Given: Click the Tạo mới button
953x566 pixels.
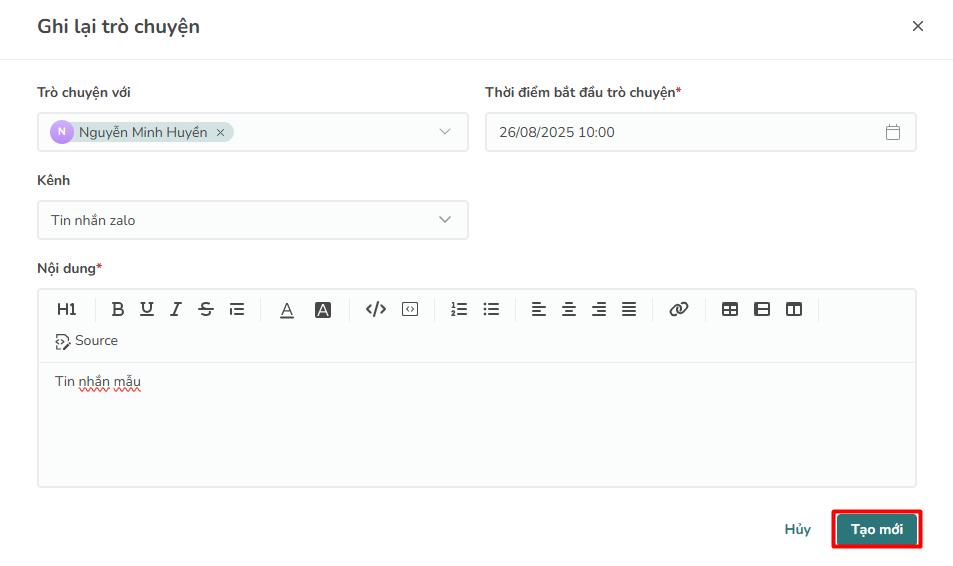Looking at the screenshot, I should click(876, 530).
